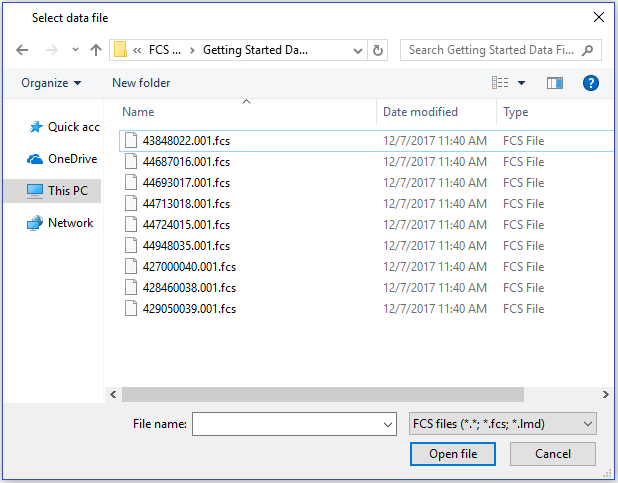Image resolution: width=618 pixels, height=483 pixels.
Task: Select file 44713018.001.fcs
Action: (x=366, y=203)
